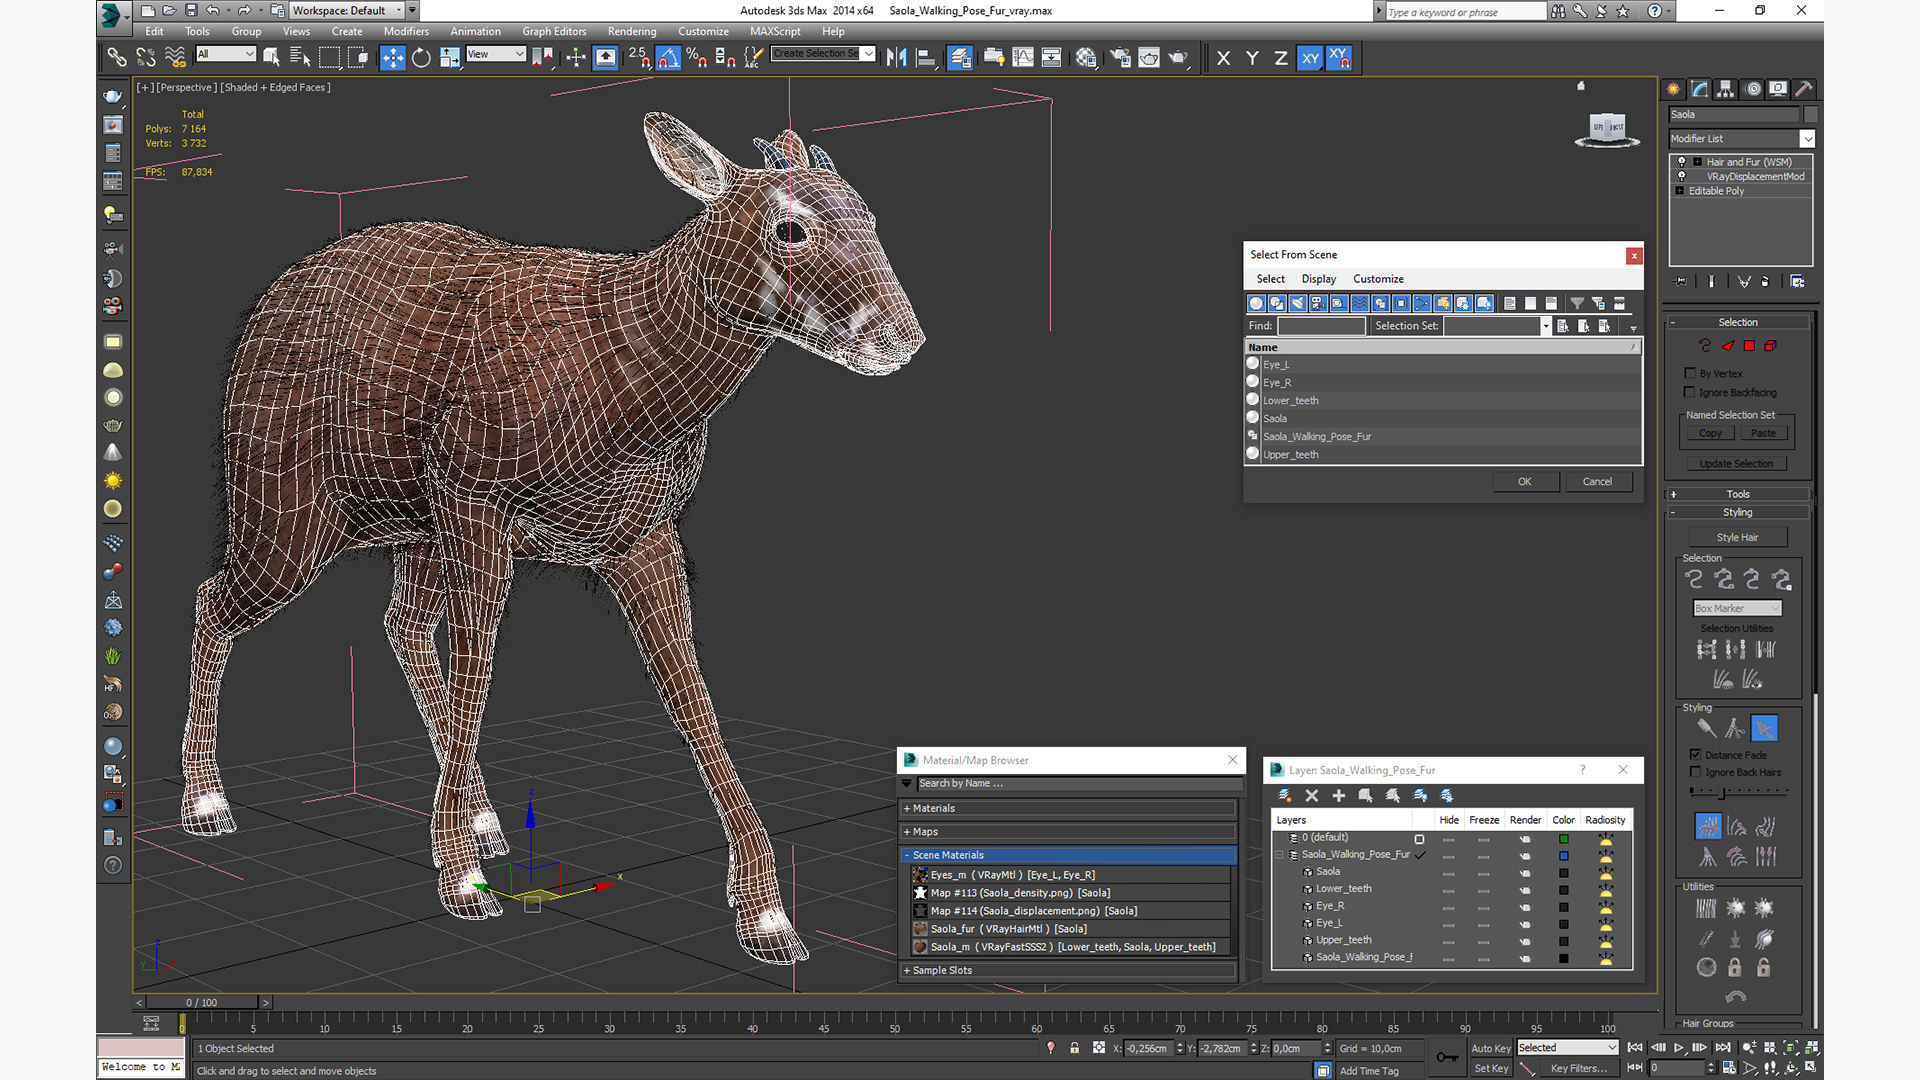Create a new layer in the Layer dialog

point(1284,795)
